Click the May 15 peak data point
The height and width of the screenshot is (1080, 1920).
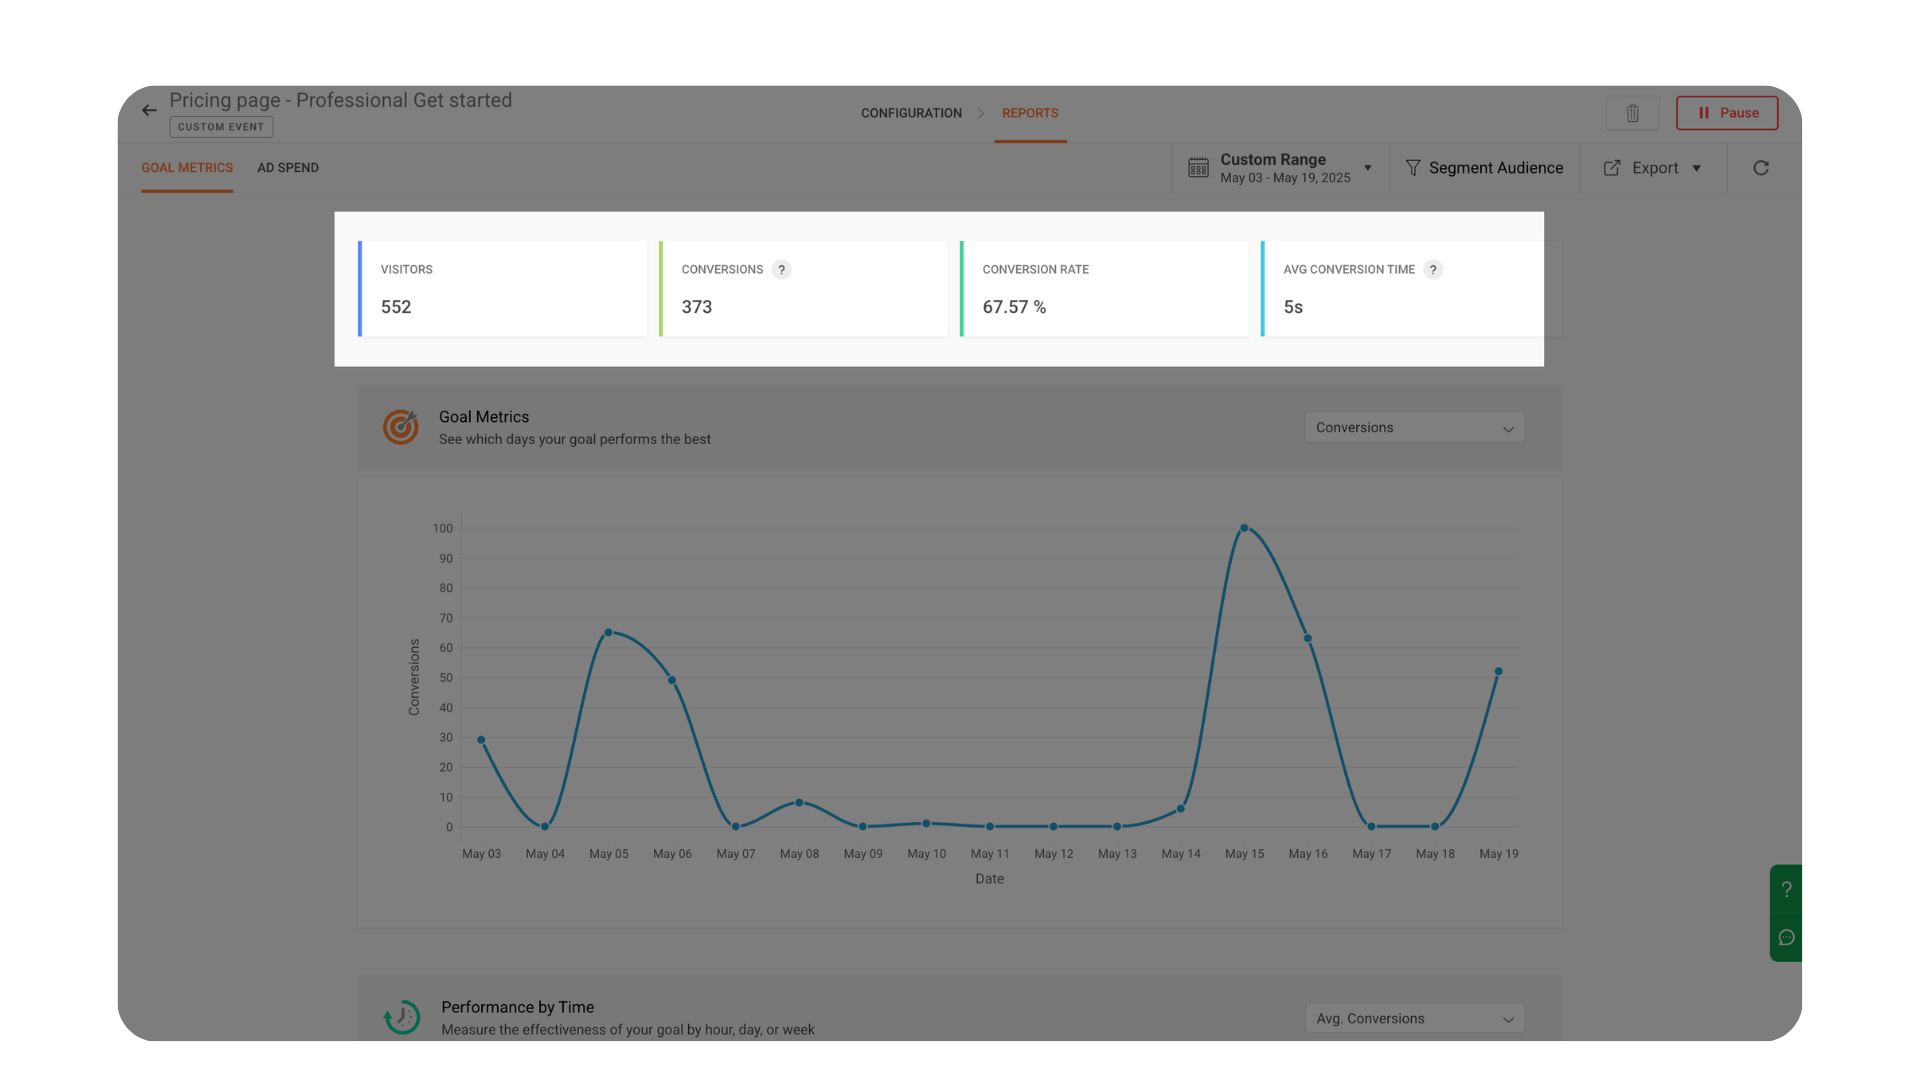tap(1244, 528)
